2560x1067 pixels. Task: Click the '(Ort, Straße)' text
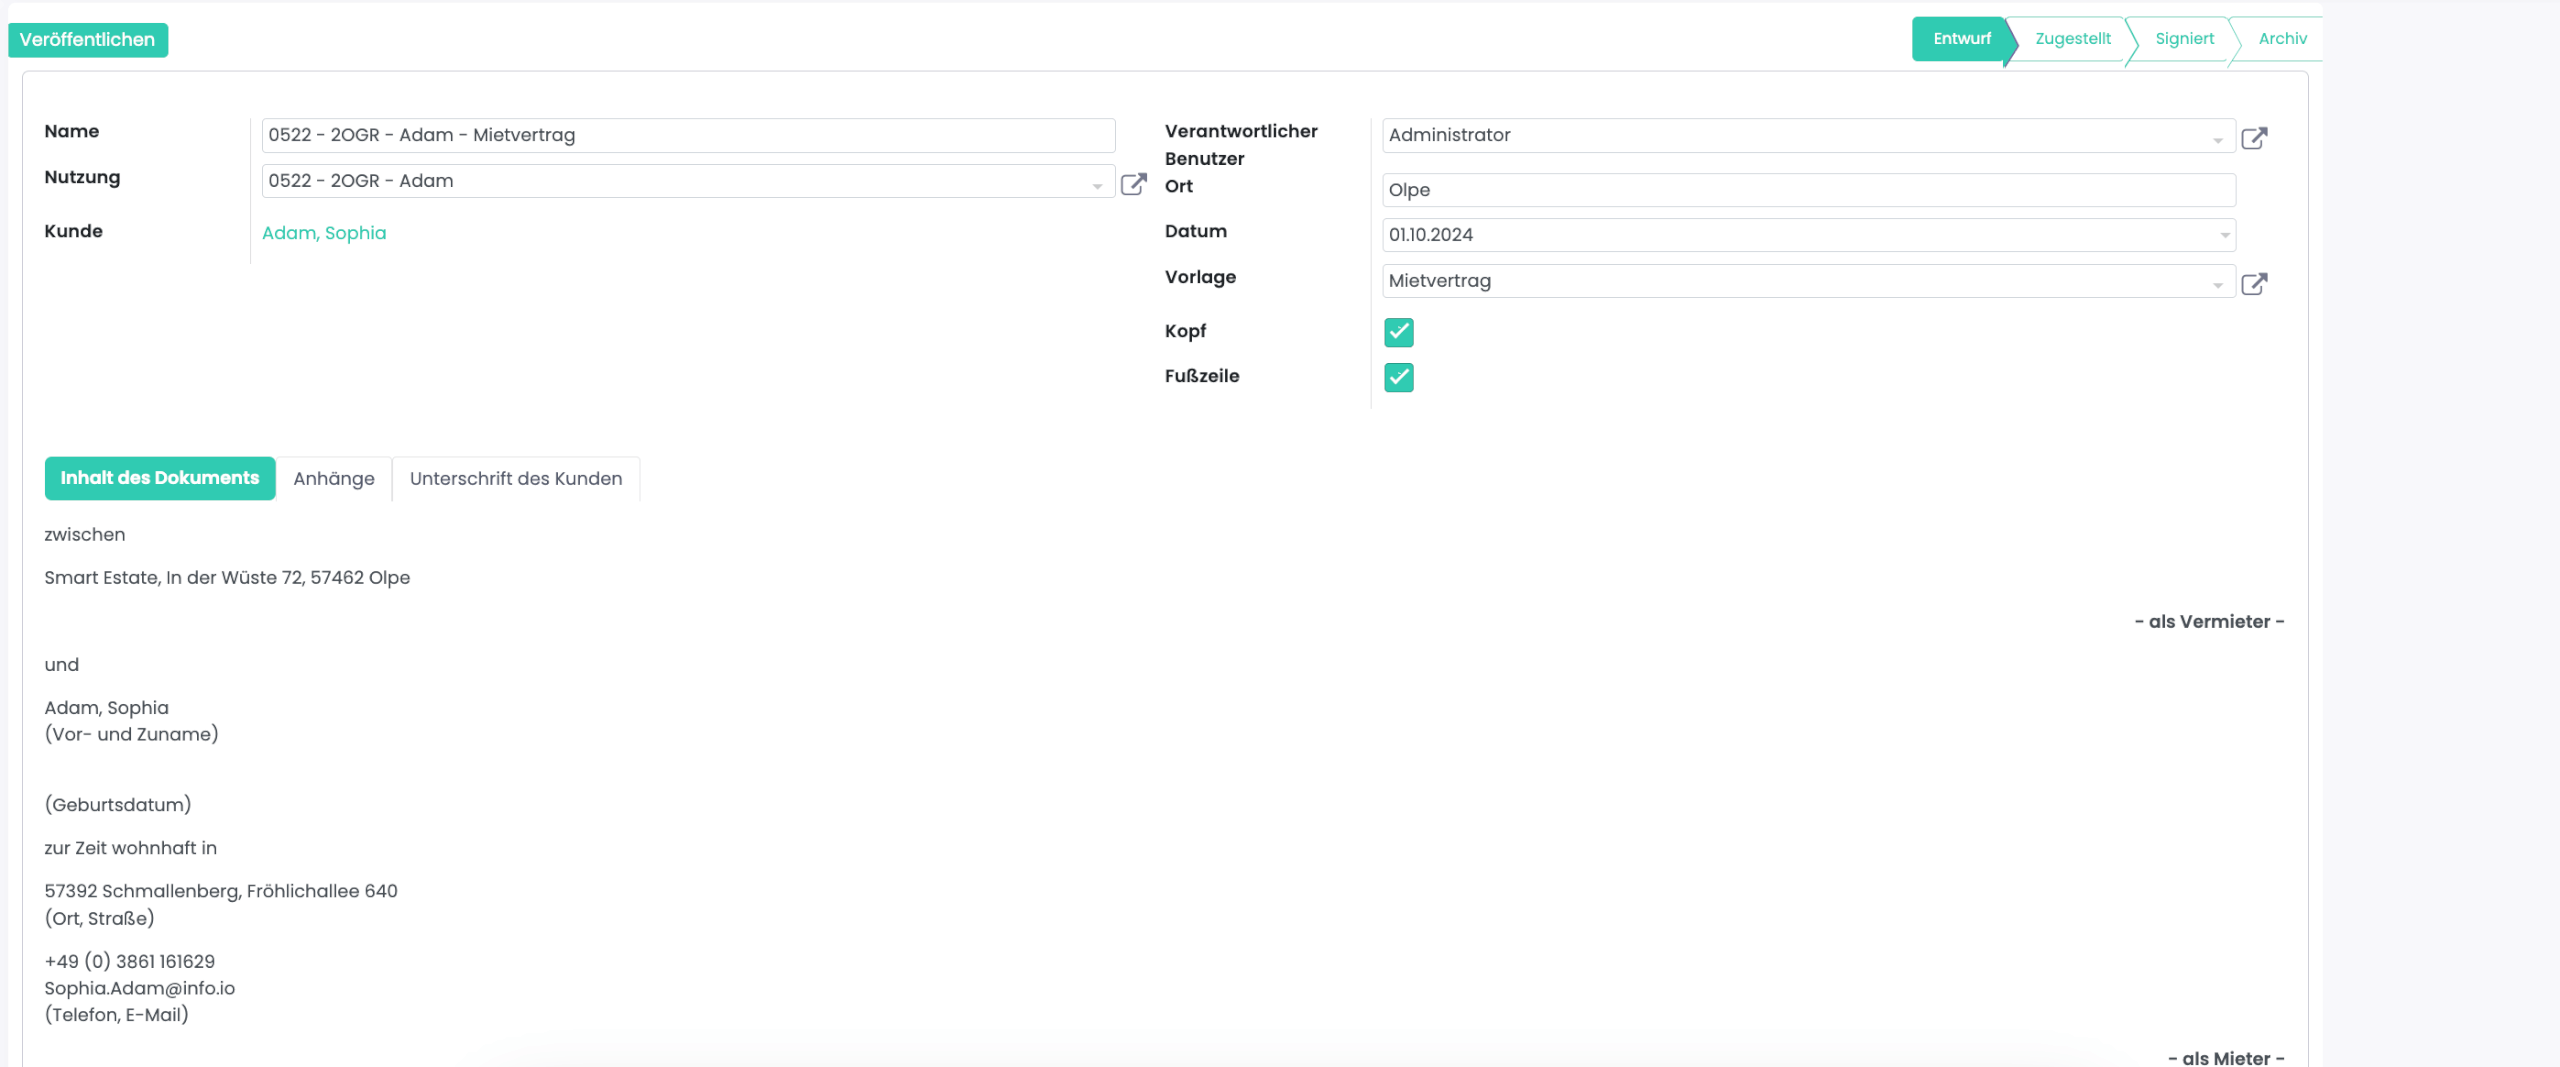click(99, 918)
